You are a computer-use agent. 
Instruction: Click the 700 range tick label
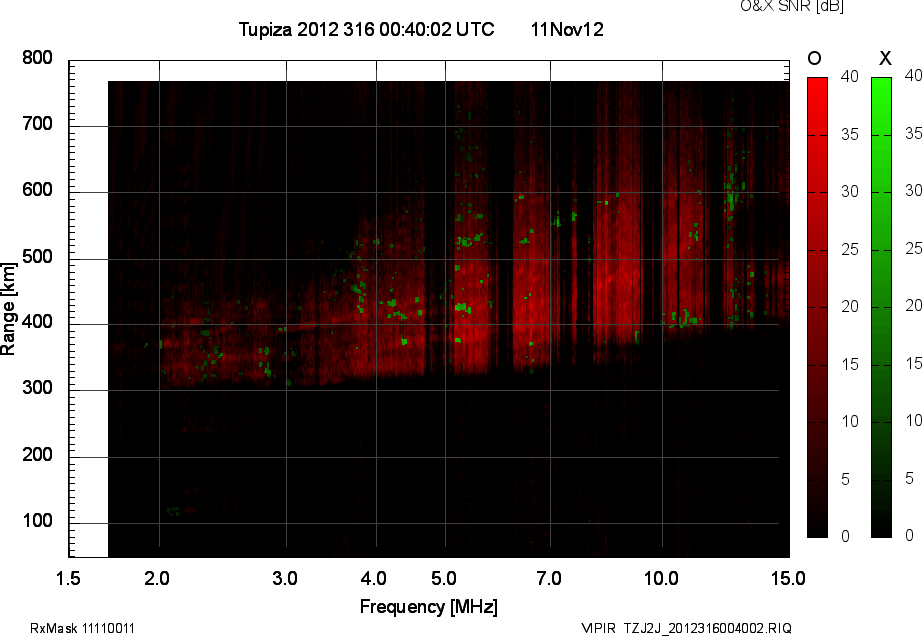click(37, 124)
